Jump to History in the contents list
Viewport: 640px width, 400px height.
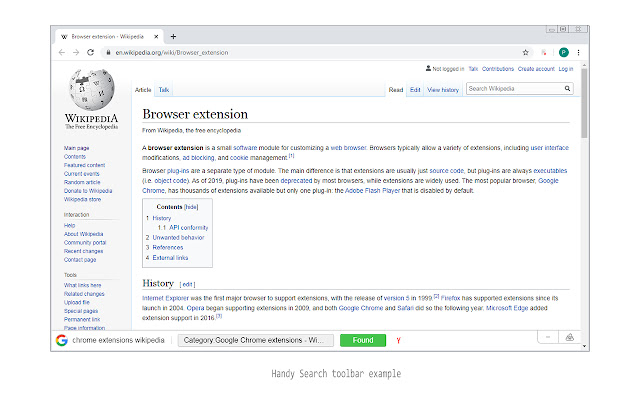pyautogui.click(x=162, y=218)
